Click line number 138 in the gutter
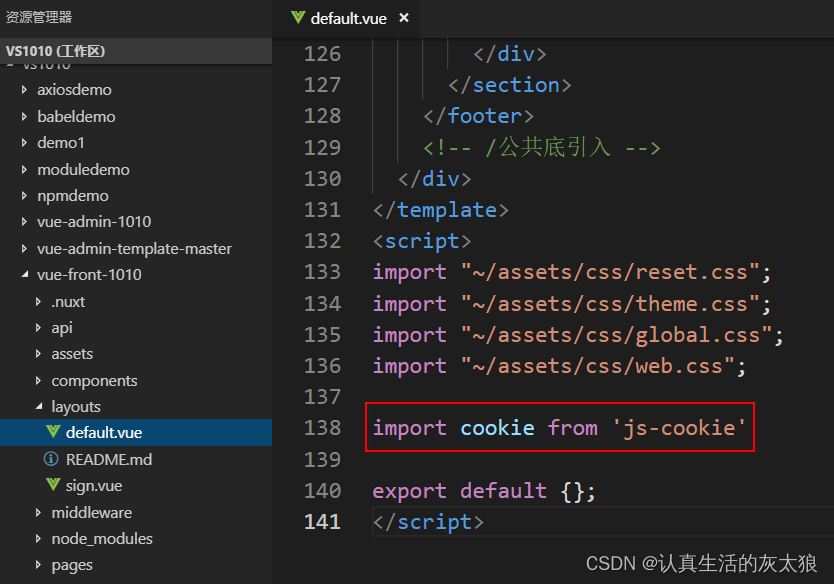The image size is (834, 584). pos(321,428)
